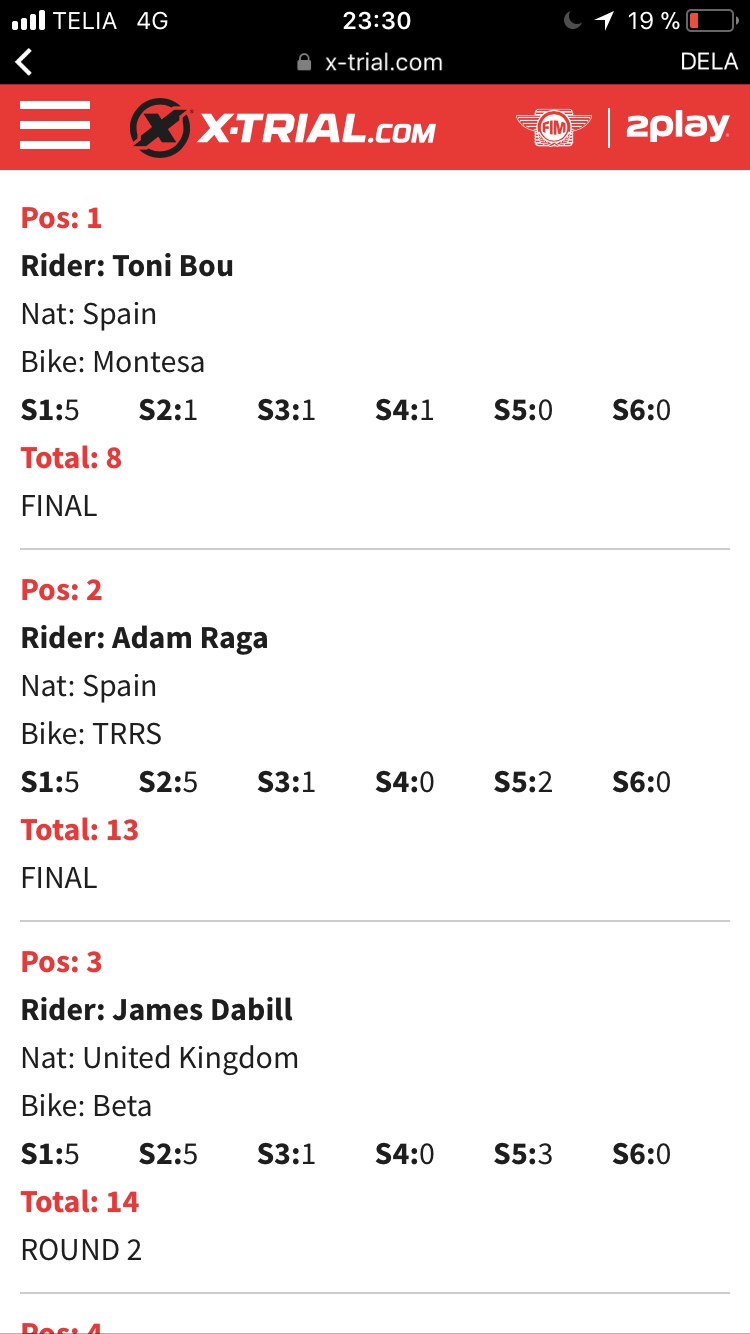This screenshot has height=1334, width=750.
Task: Tap the x-trial.com address bar
Action: click(x=384, y=62)
